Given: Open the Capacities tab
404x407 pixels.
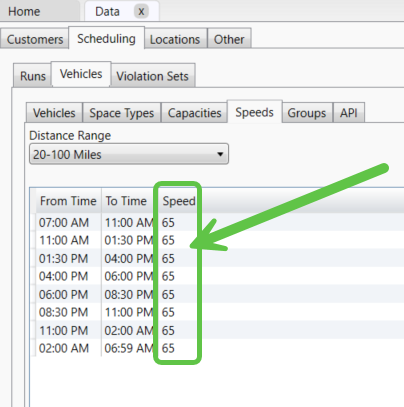Looking at the screenshot, I should tap(194, 113).
